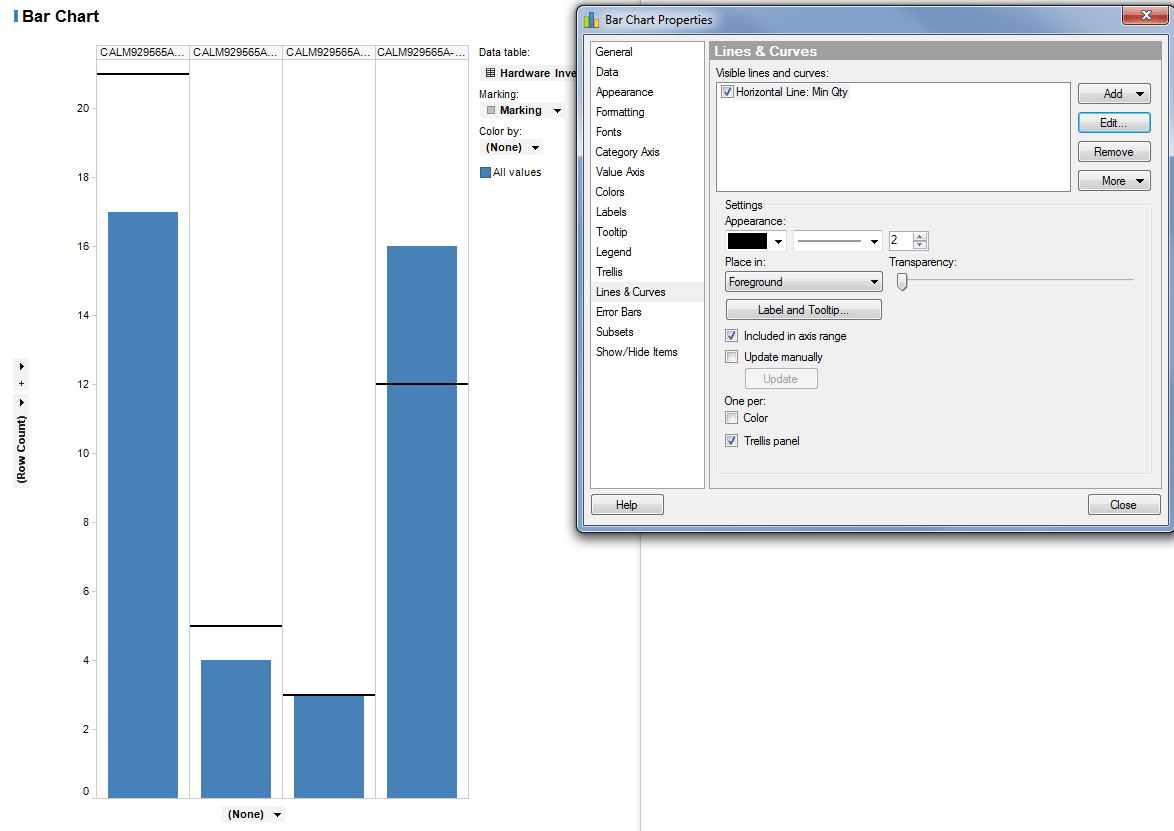The width and height of the screenshot is (1174, 831).
Task: Click the value axis popout arrow icon
Action: (x=21, y=402)
